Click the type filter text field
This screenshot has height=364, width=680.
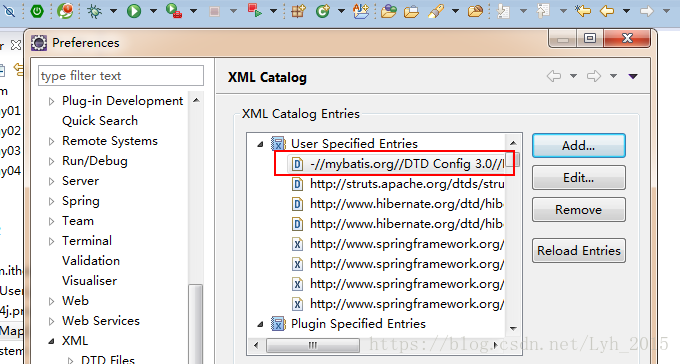pos(121,75)
